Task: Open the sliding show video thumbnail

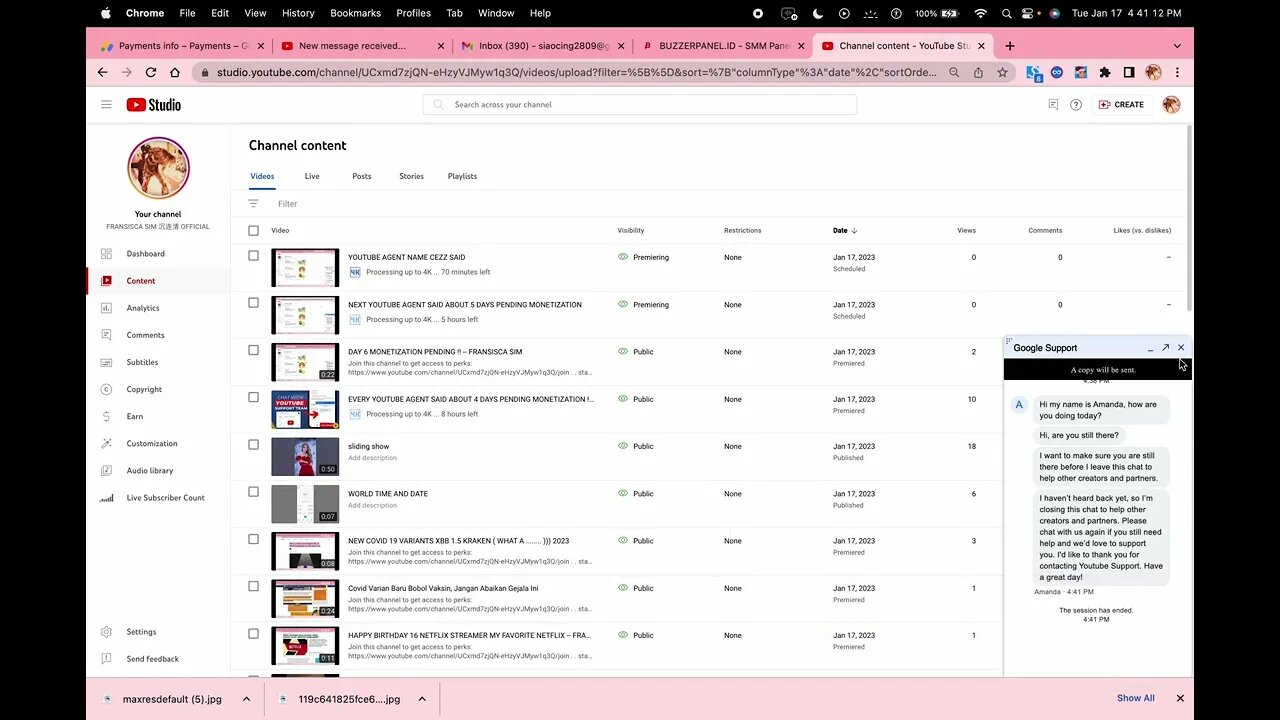Action: (305, 456)
